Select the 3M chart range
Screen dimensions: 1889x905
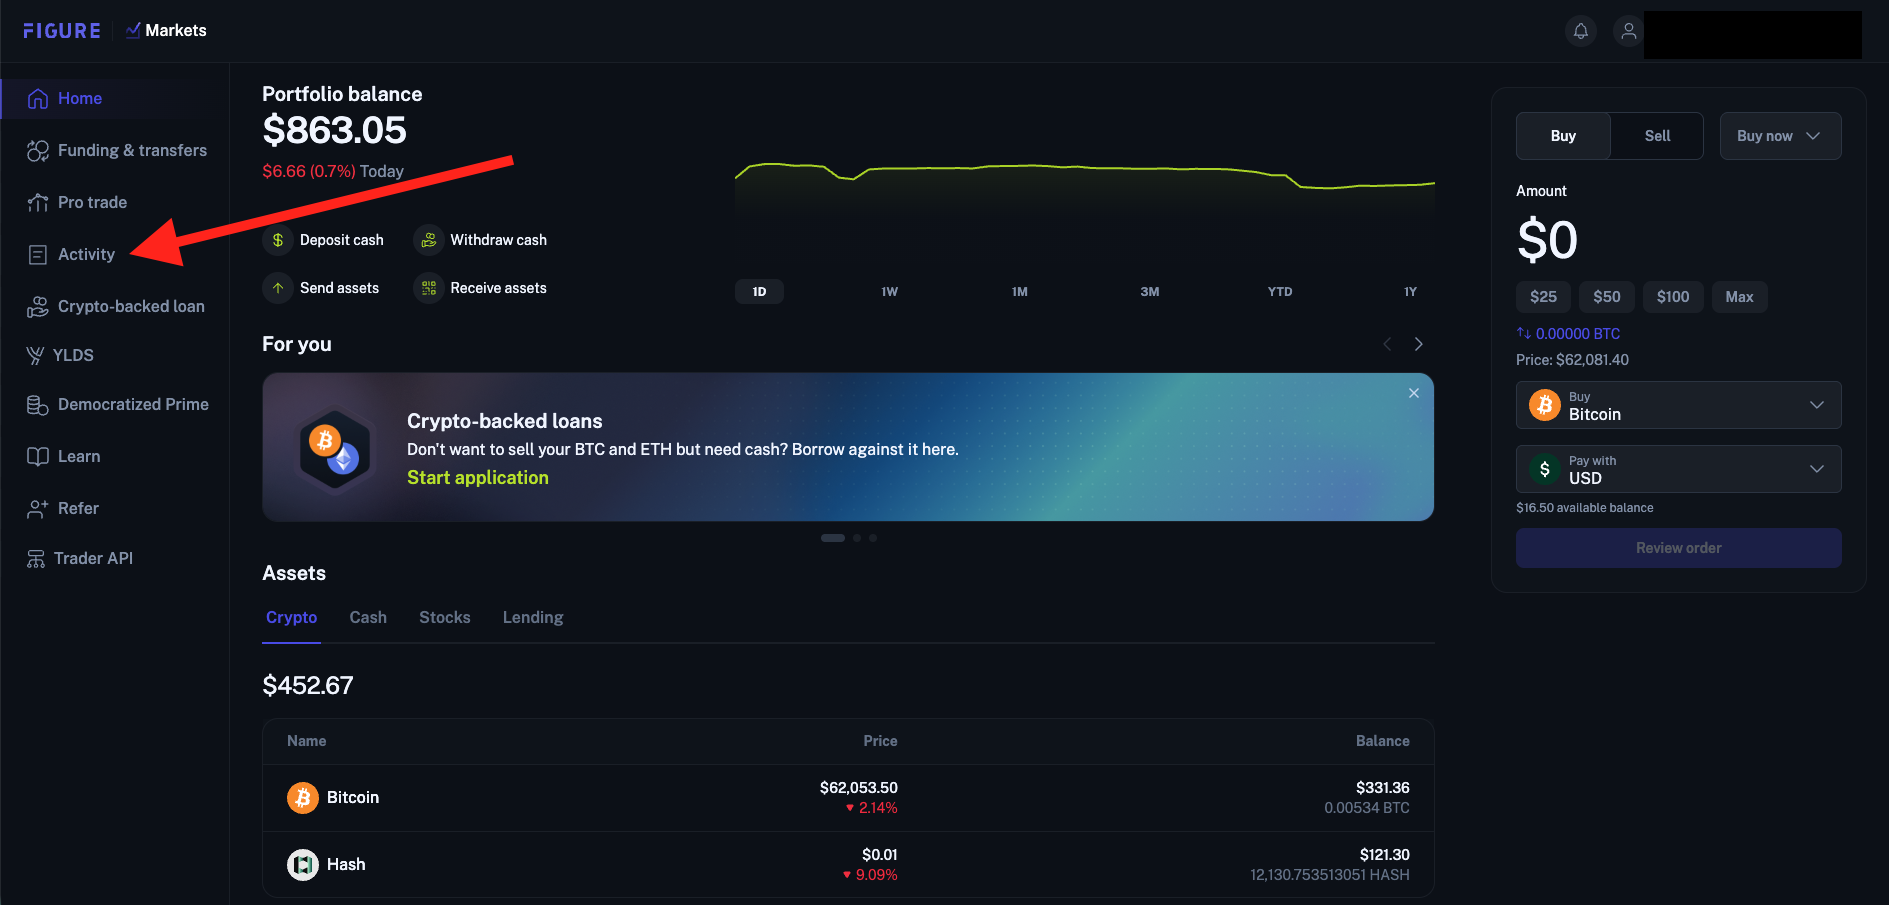1150,291
